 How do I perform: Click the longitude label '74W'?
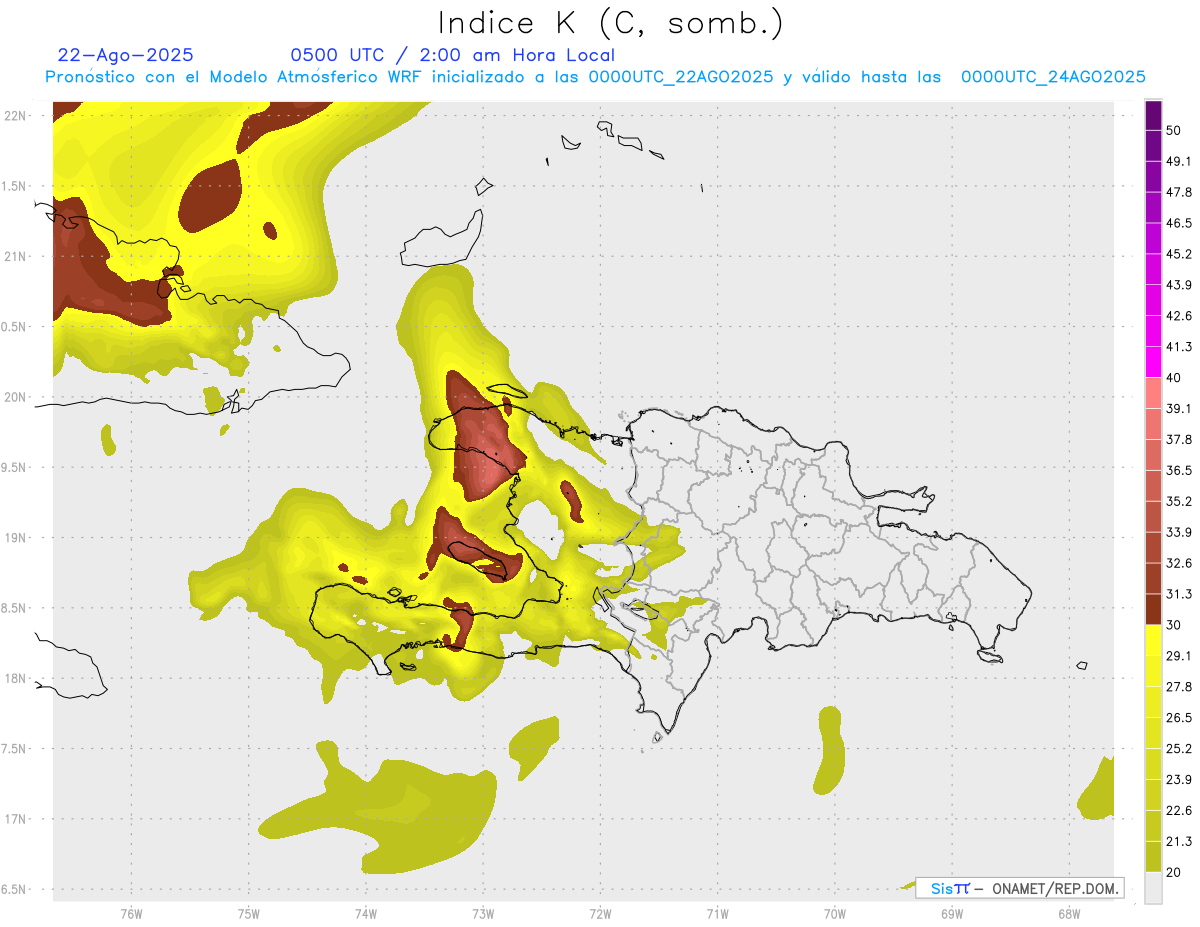point(366,913)
